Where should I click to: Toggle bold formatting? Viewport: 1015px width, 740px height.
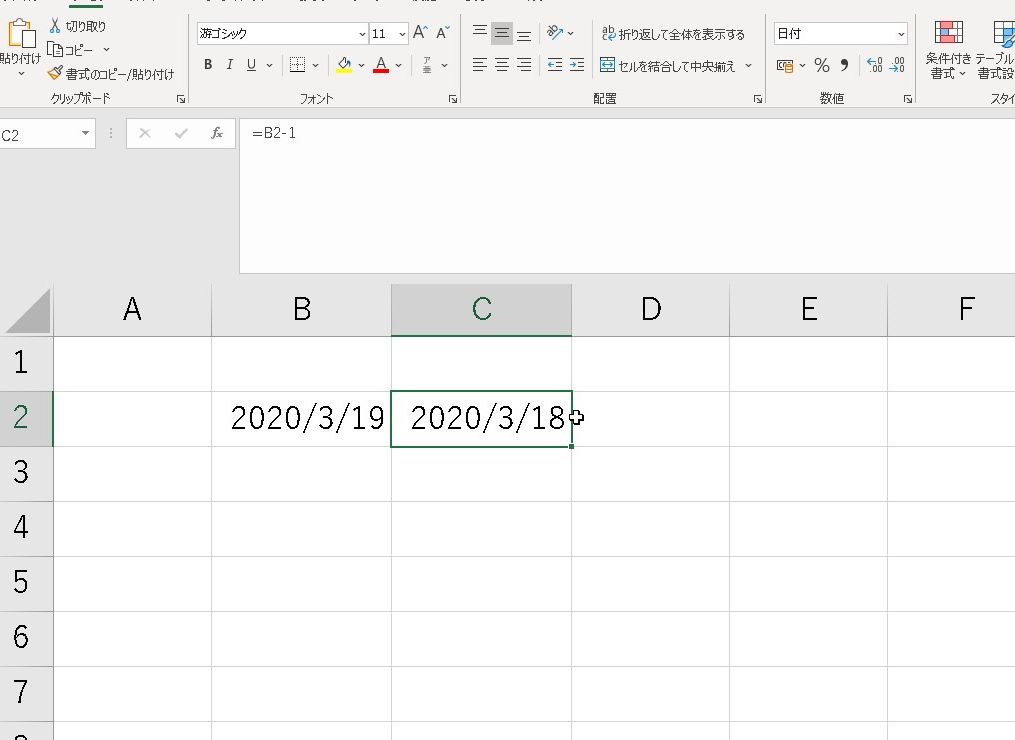coord(208,66)
